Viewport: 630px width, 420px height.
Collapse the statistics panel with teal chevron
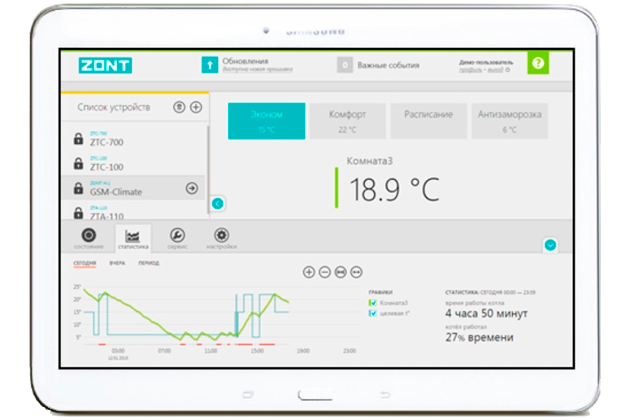pos(549,245)
